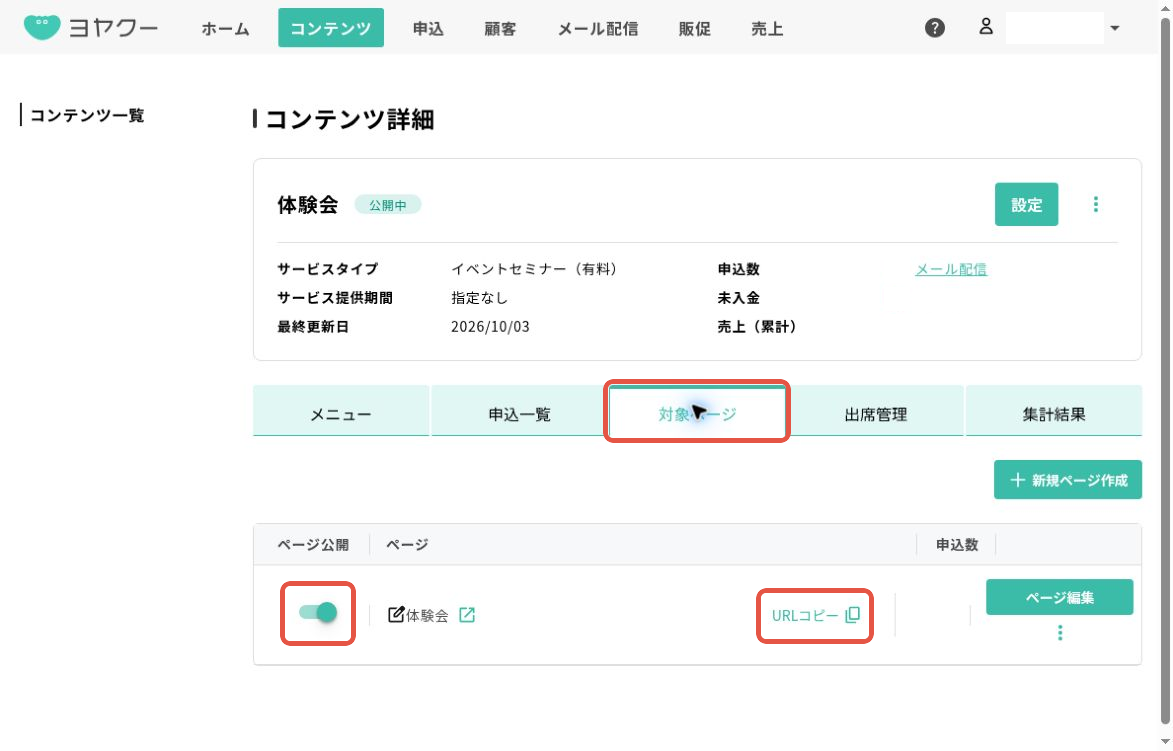This screenshot has width=1173, height=751.
Task: Toggle the ページ公開 switch for 体験会
Action: tap(318, 613)
